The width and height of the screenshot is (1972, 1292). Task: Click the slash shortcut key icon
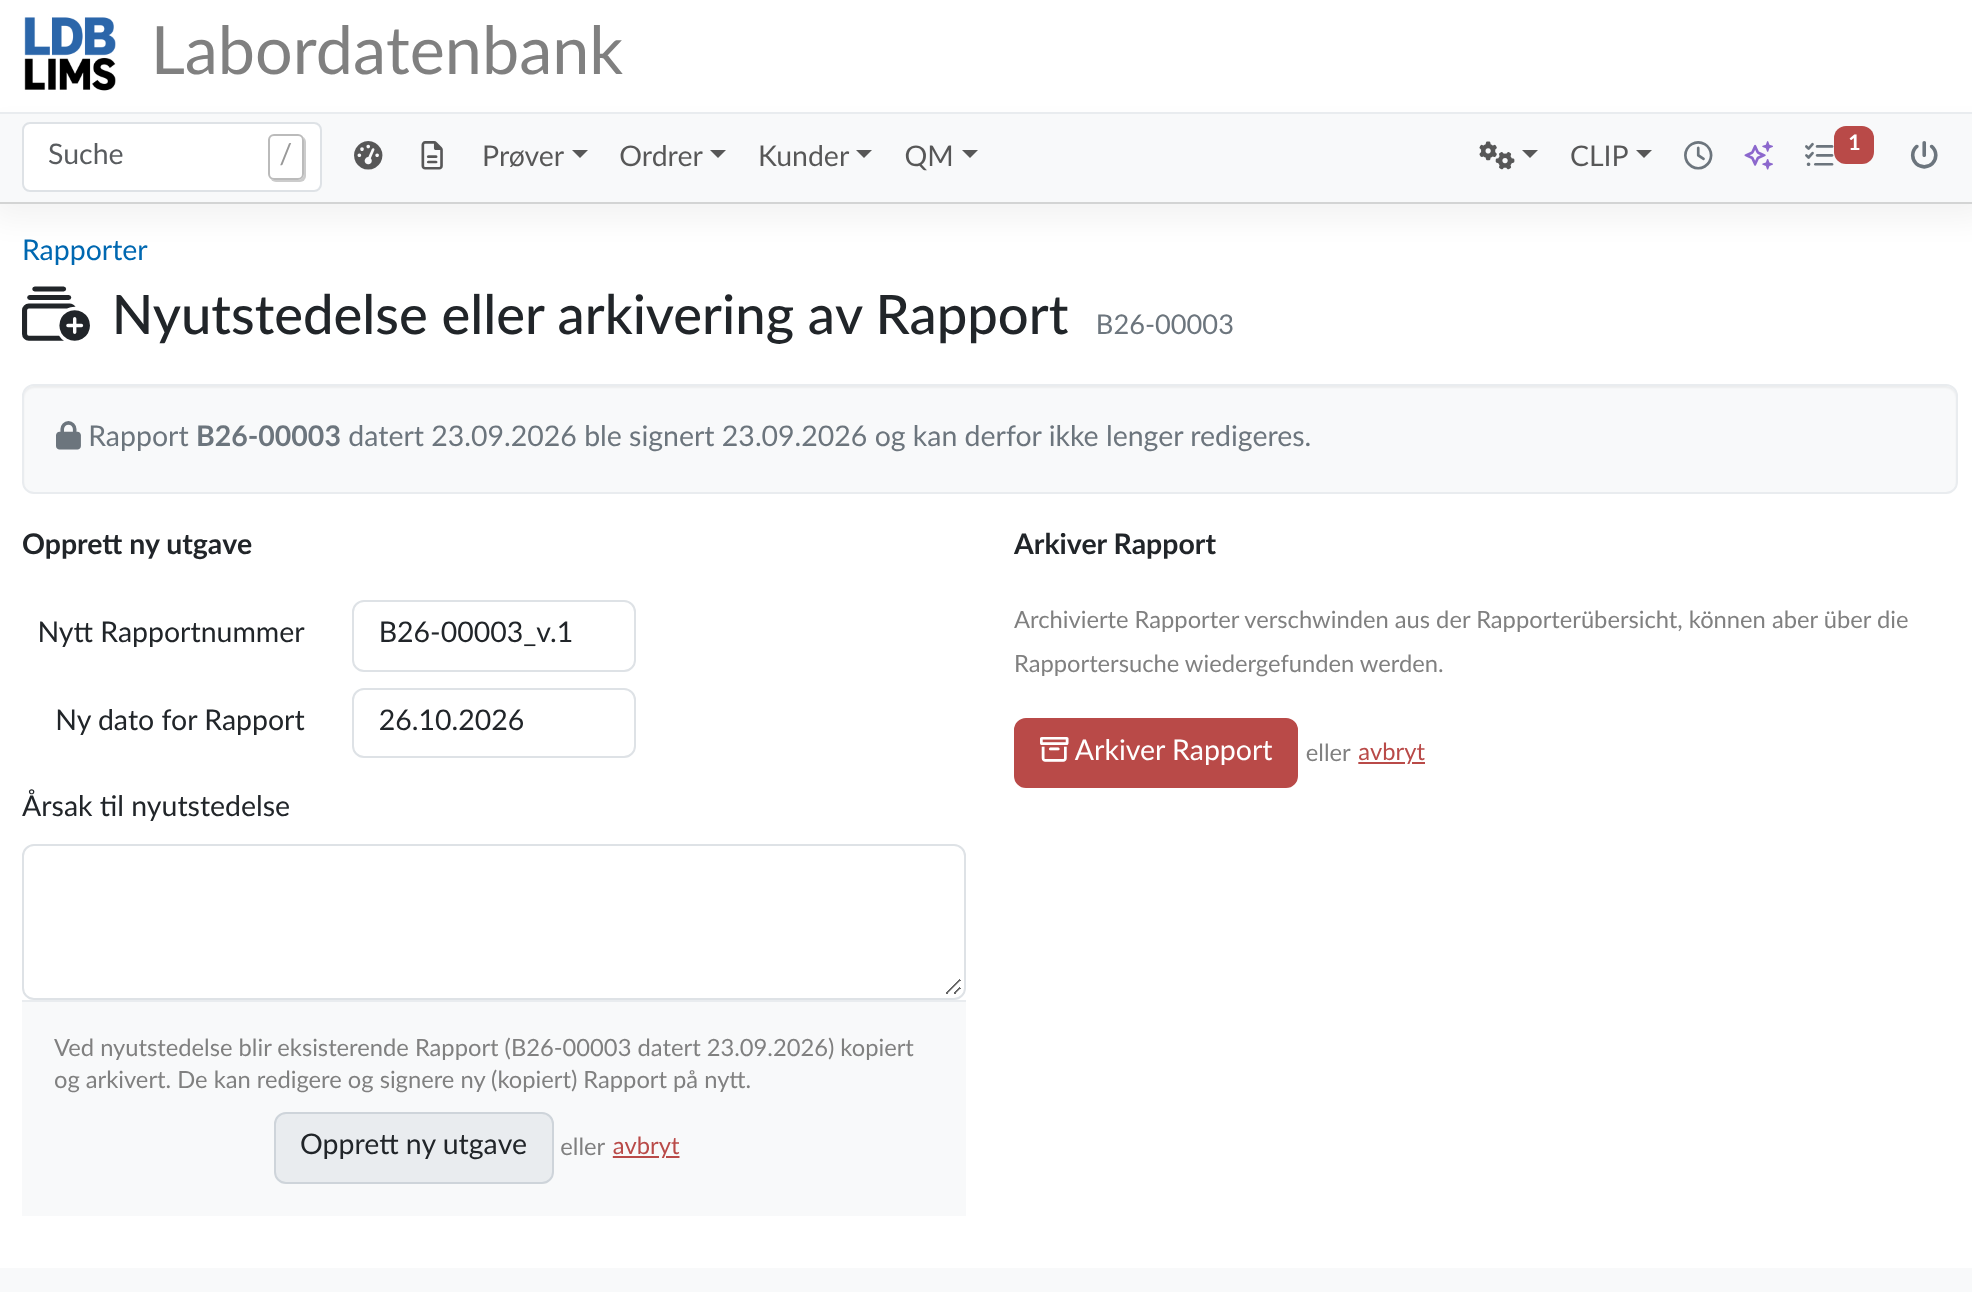point(286,156)
